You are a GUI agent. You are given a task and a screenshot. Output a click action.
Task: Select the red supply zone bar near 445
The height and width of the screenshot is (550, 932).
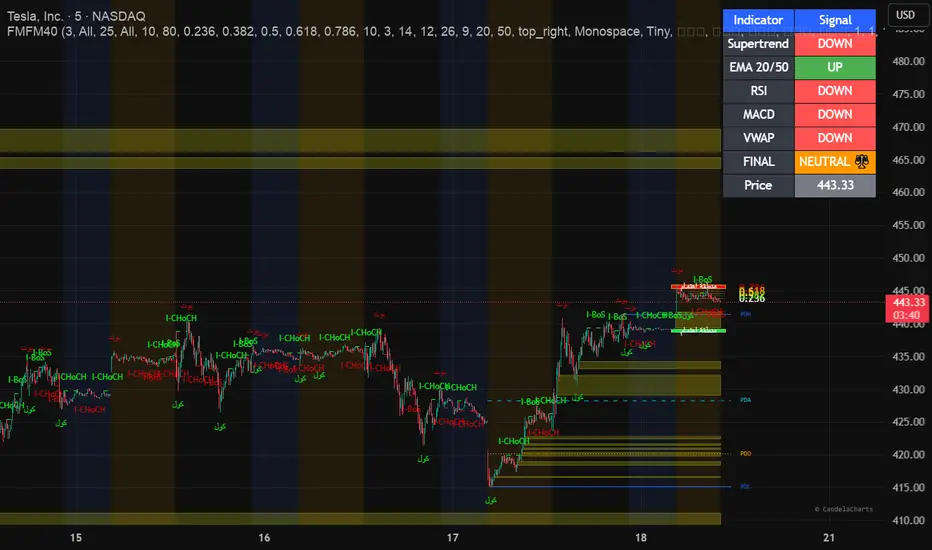[x=698, y=287]
